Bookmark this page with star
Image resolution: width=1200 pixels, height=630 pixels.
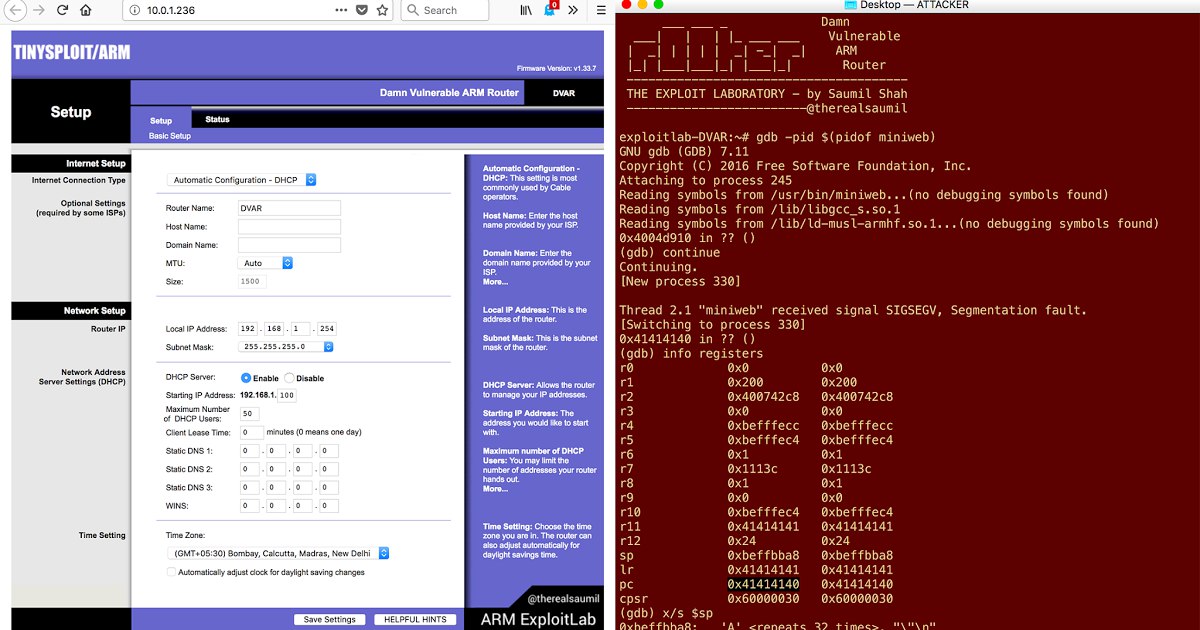(x=382, y=10)
